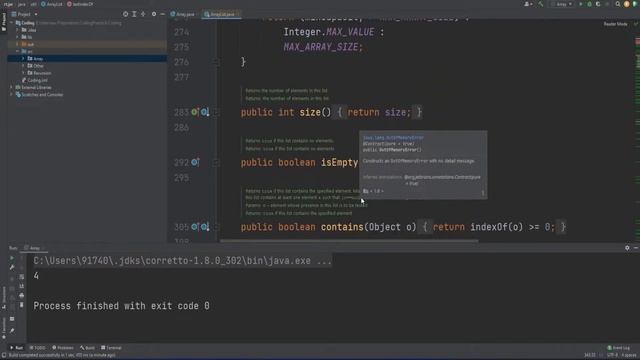Click the Select Opened File target icon
Viewport: 640px width, 360px height.
[x=125, y=14]
